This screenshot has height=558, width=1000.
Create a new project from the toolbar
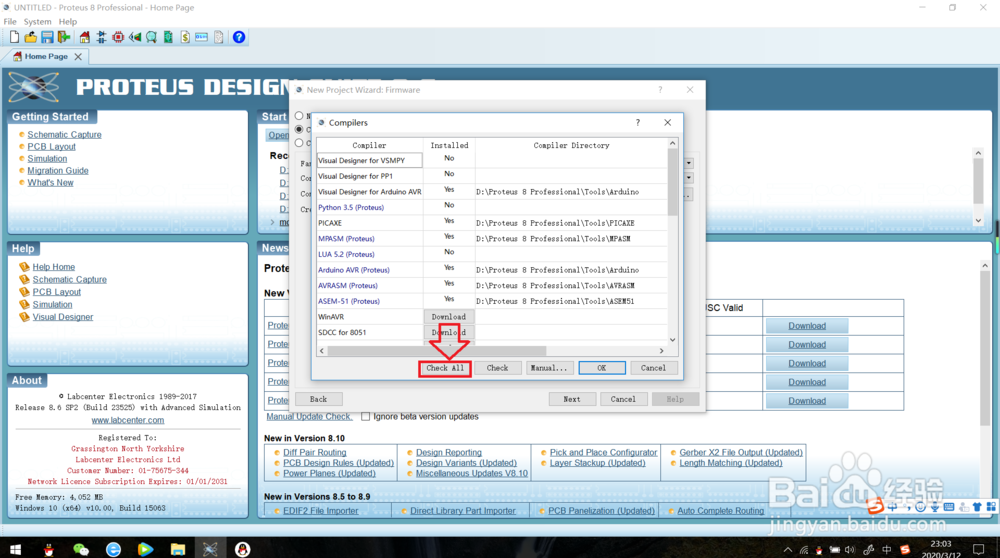(x=14, y=37)
